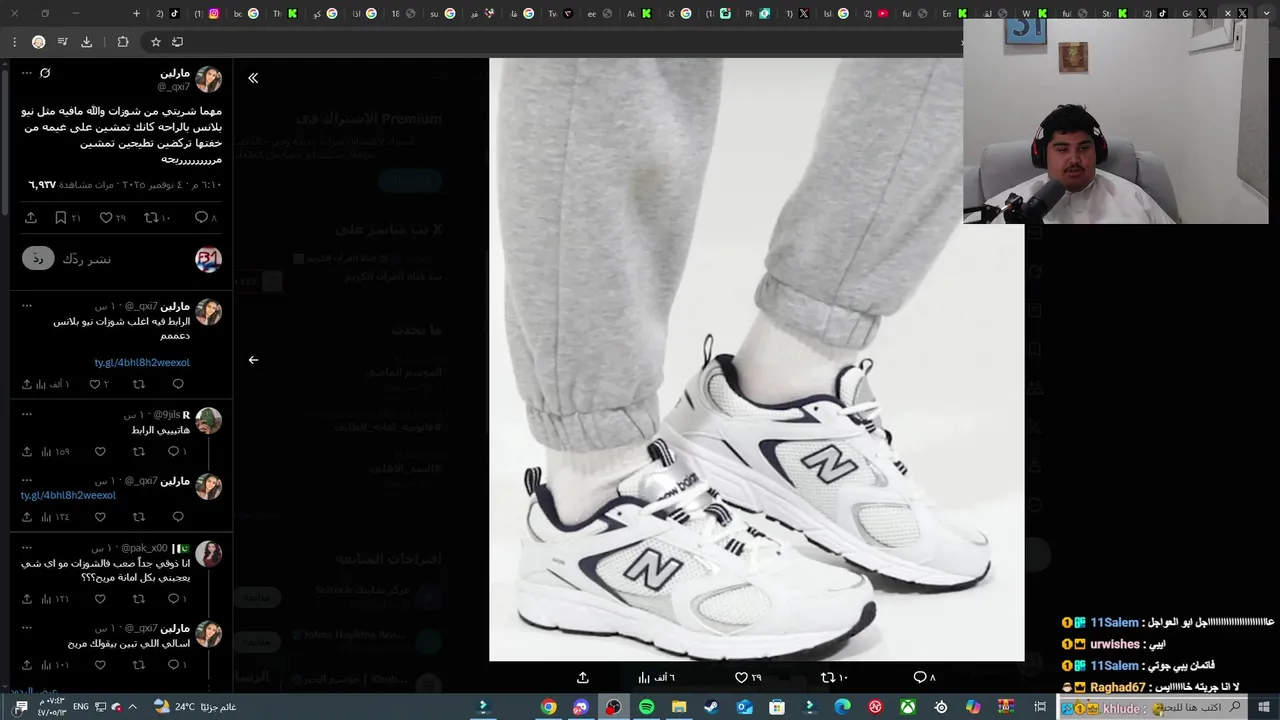Switch to the Instagram browser tab
The height and width of the screenshot is (720, 1280).
click(209, 13)
